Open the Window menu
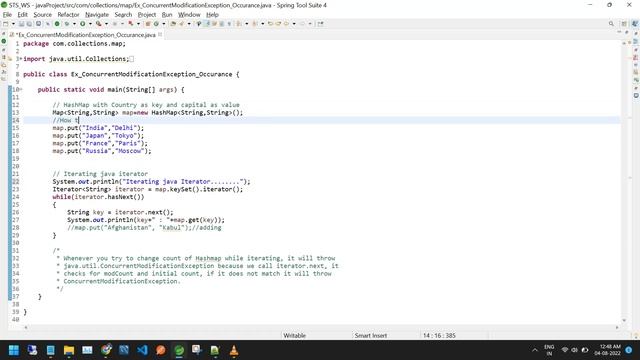 pyautogui.click(x=189, y=14)
